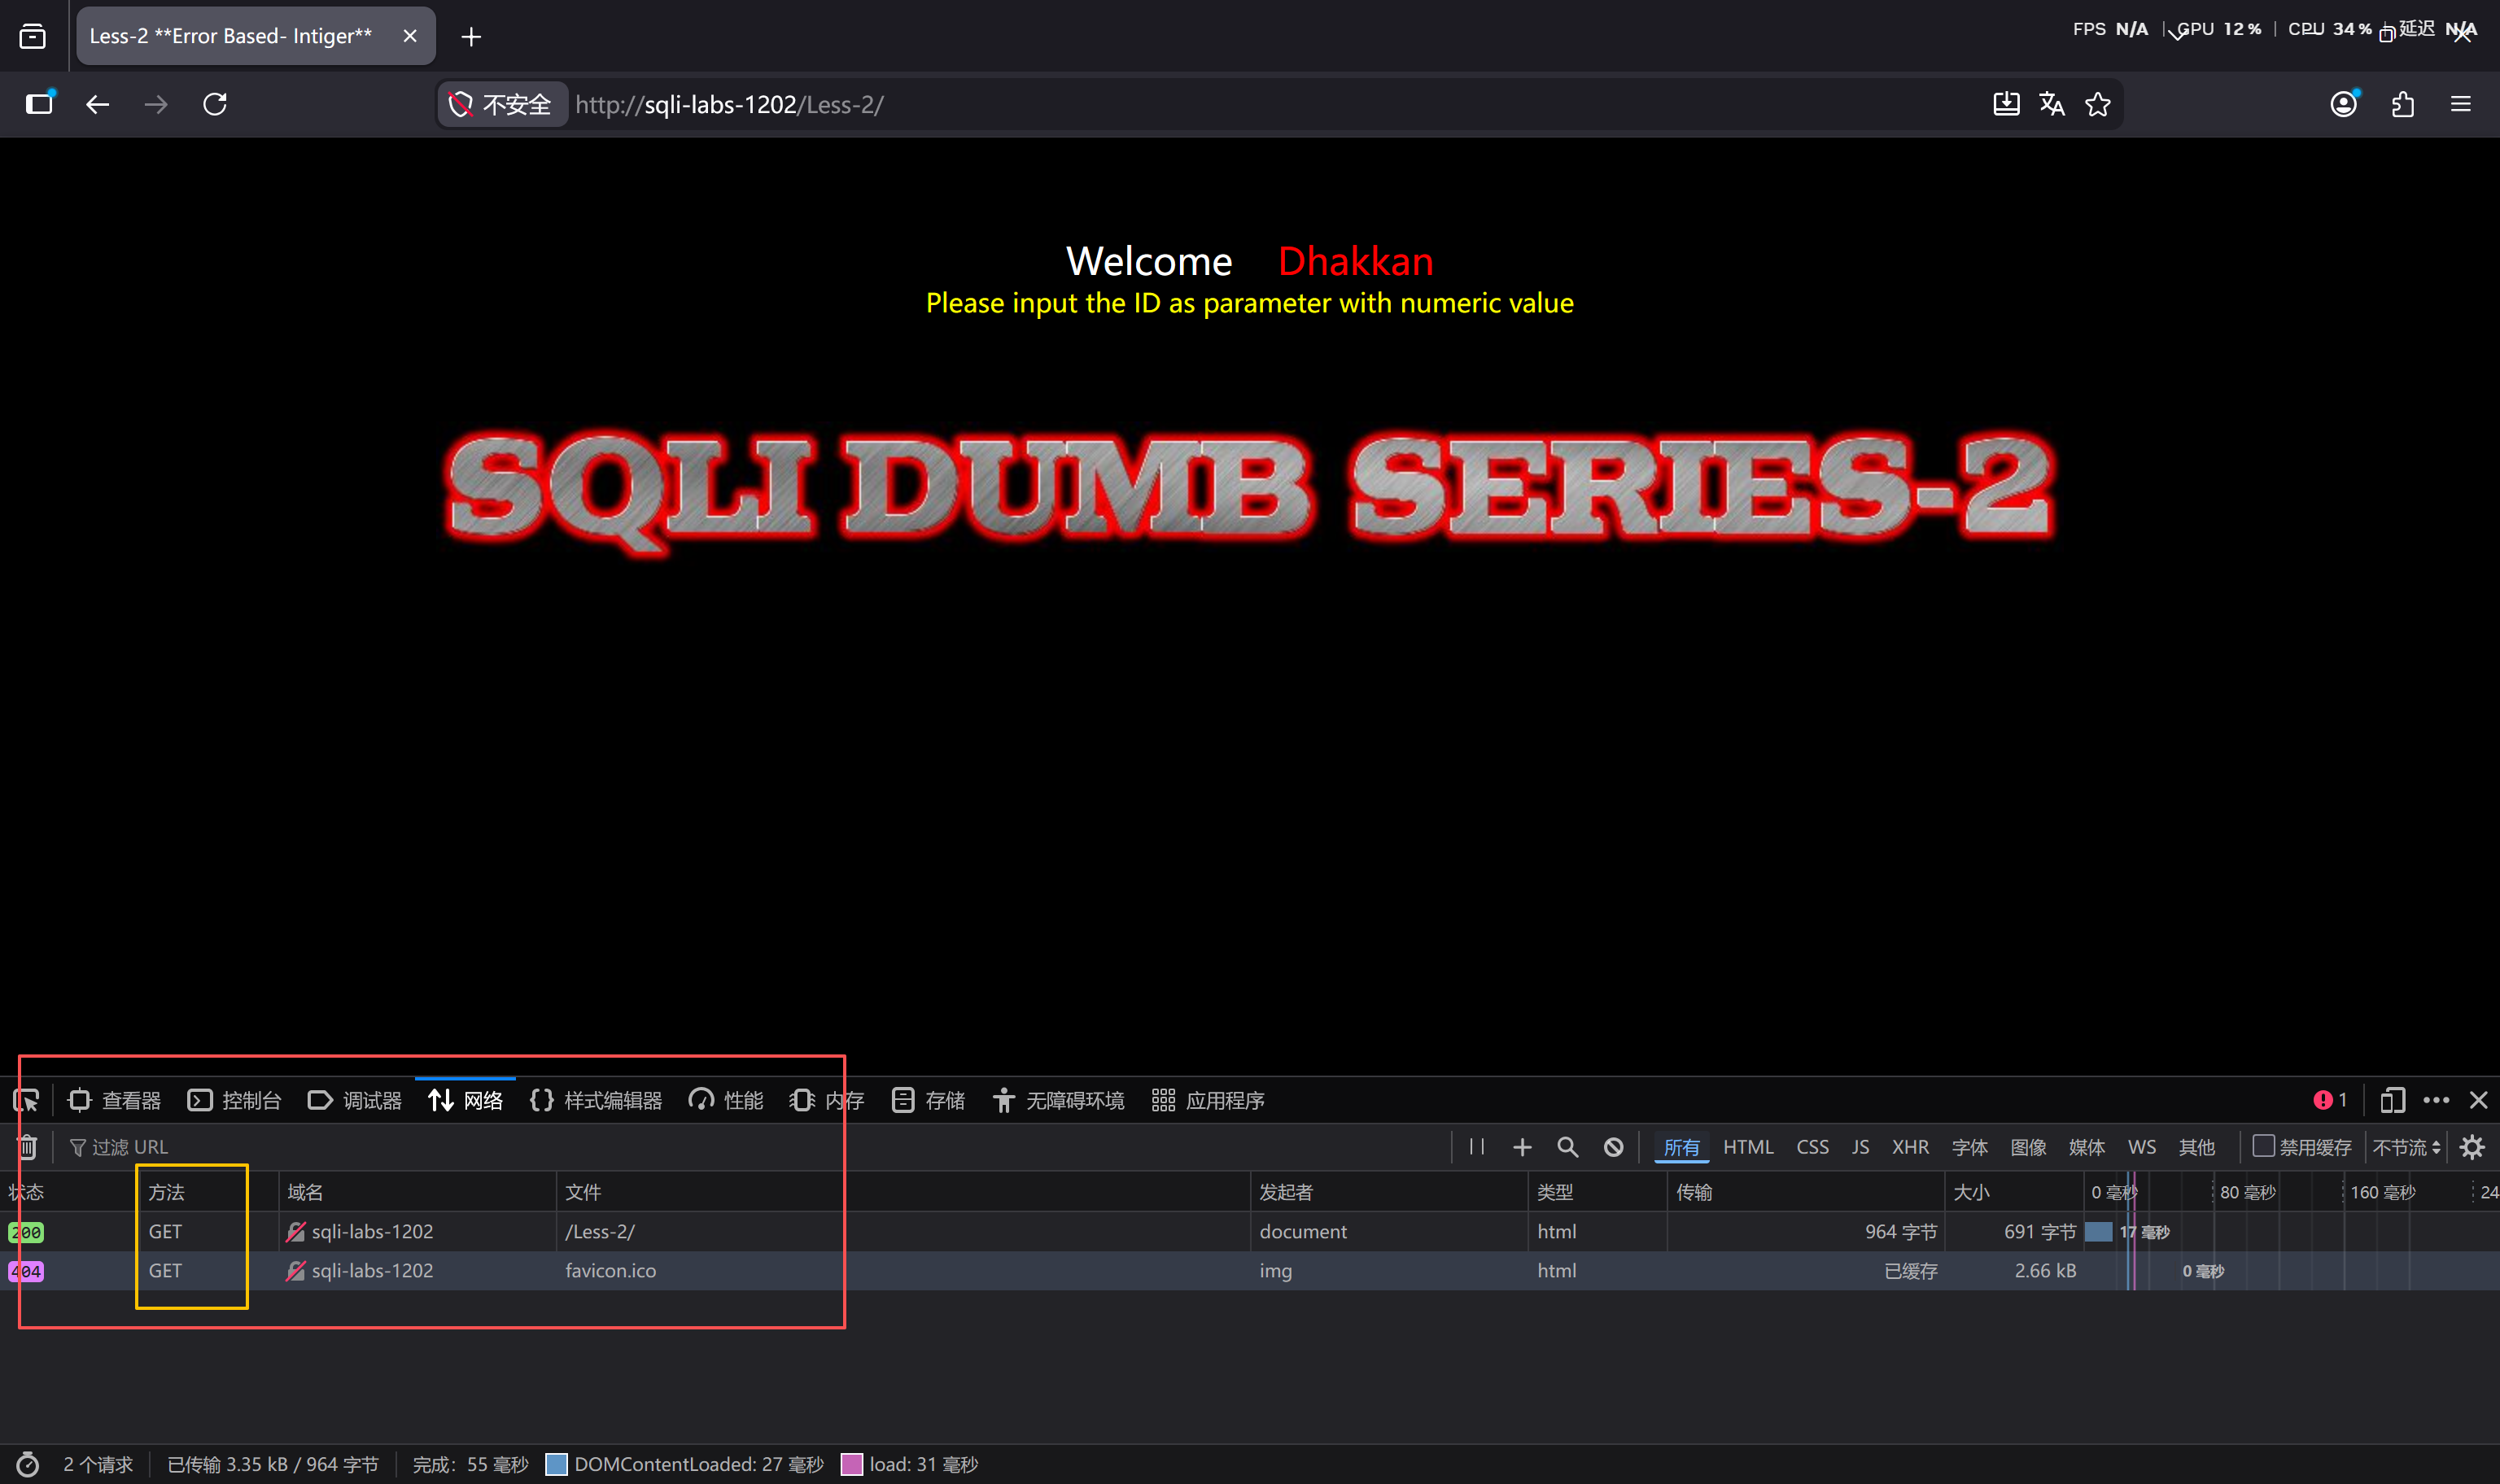Enable the 禁用缓存 checkbox
Screen dimensions: 2500x1484
click(x=2263, y=1146)
